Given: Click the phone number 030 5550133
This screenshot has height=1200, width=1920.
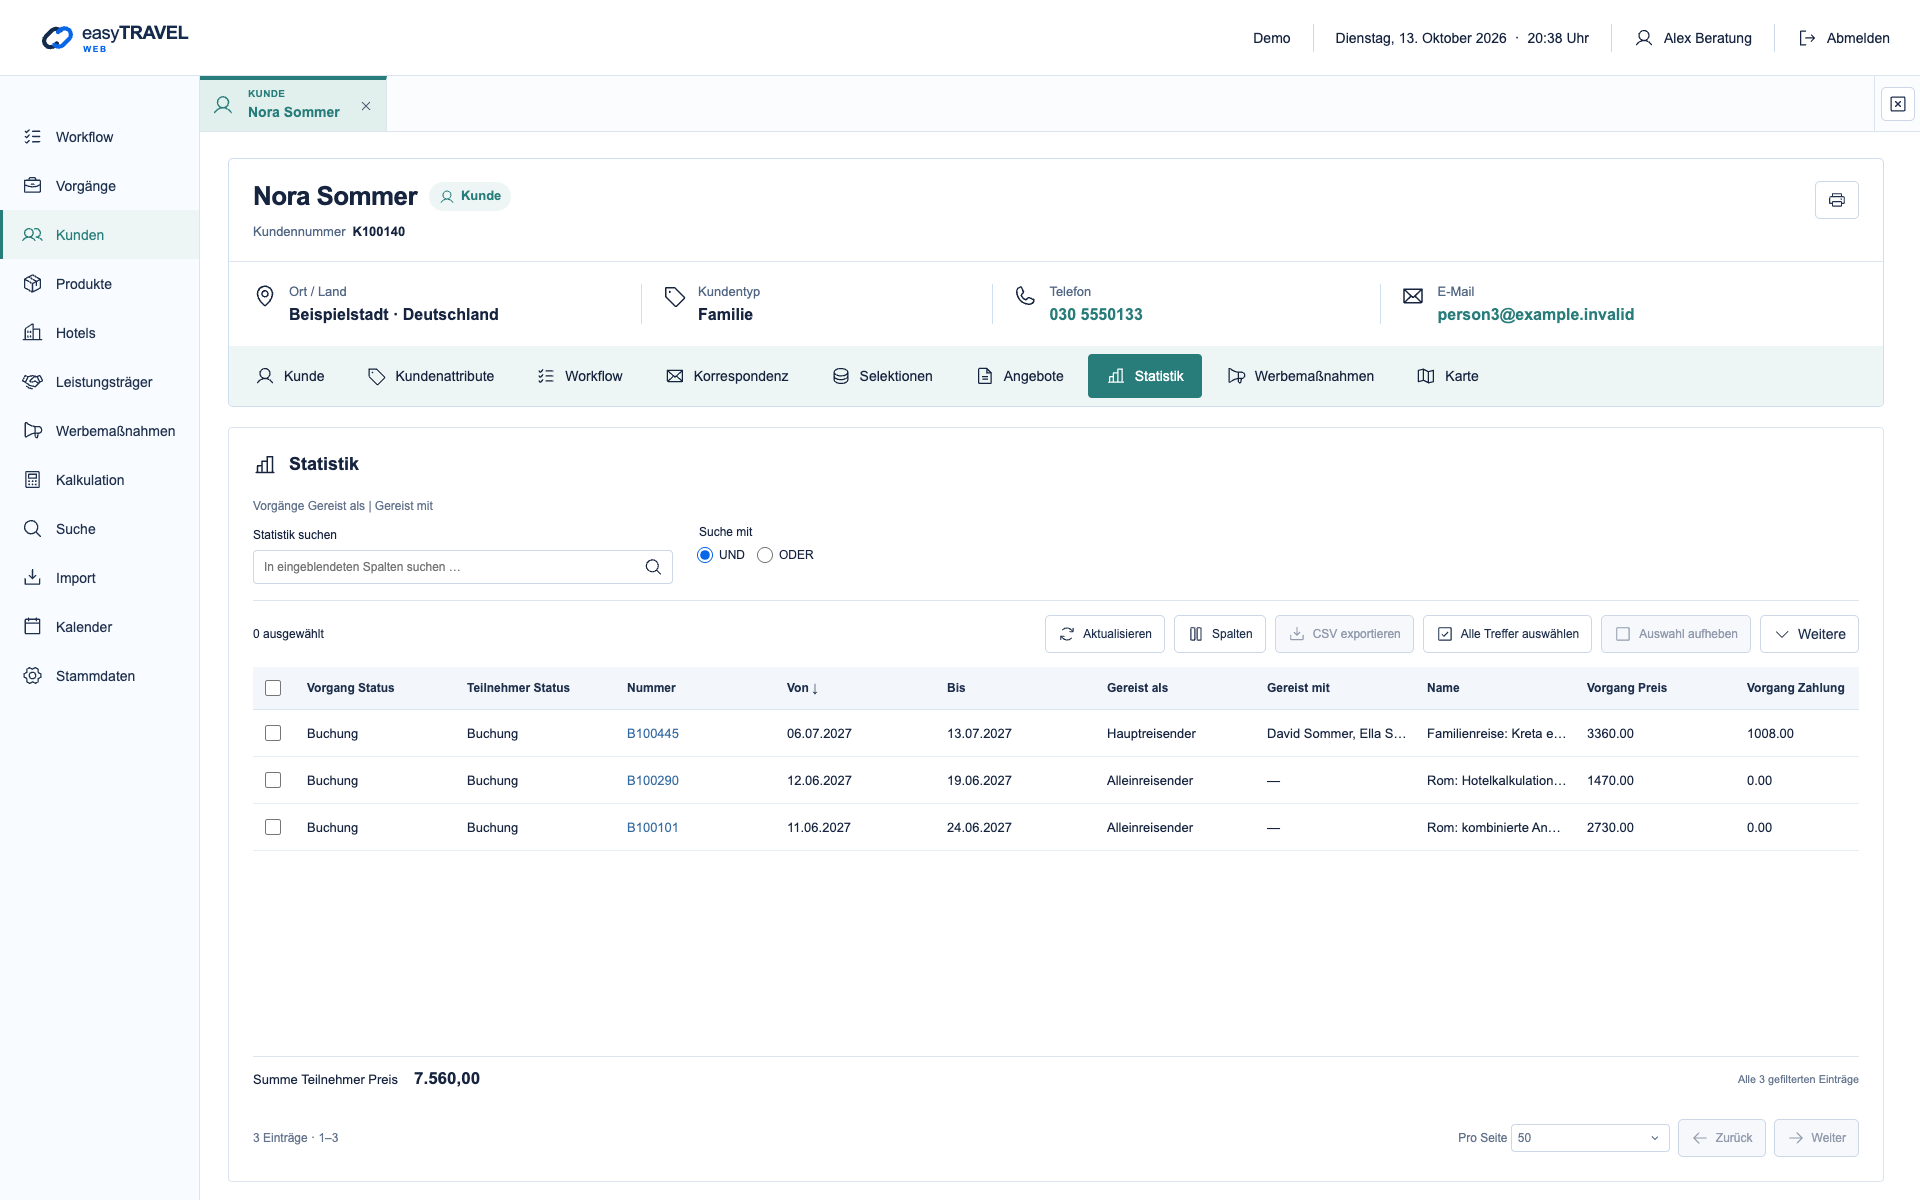Looking at the screenshot, I should (1096, 314).
